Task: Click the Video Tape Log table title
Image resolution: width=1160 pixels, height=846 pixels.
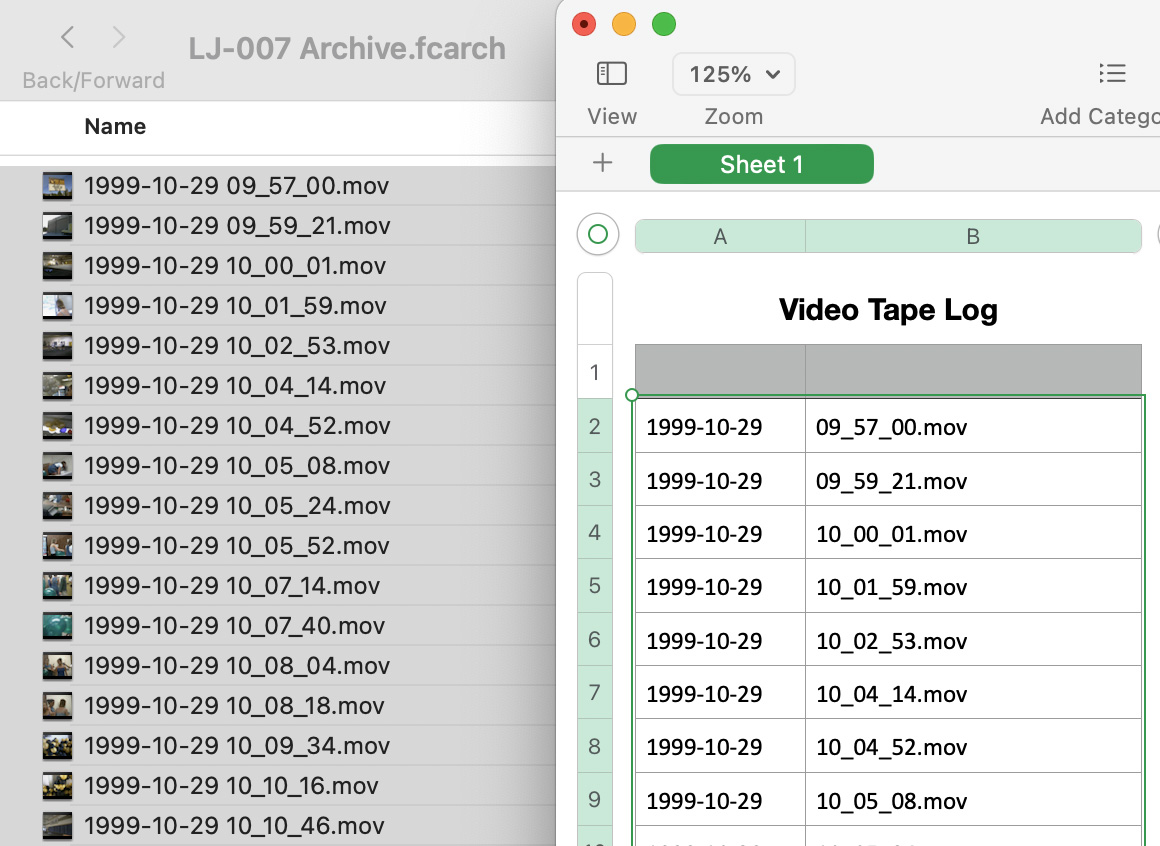Action: click(888, 310)
